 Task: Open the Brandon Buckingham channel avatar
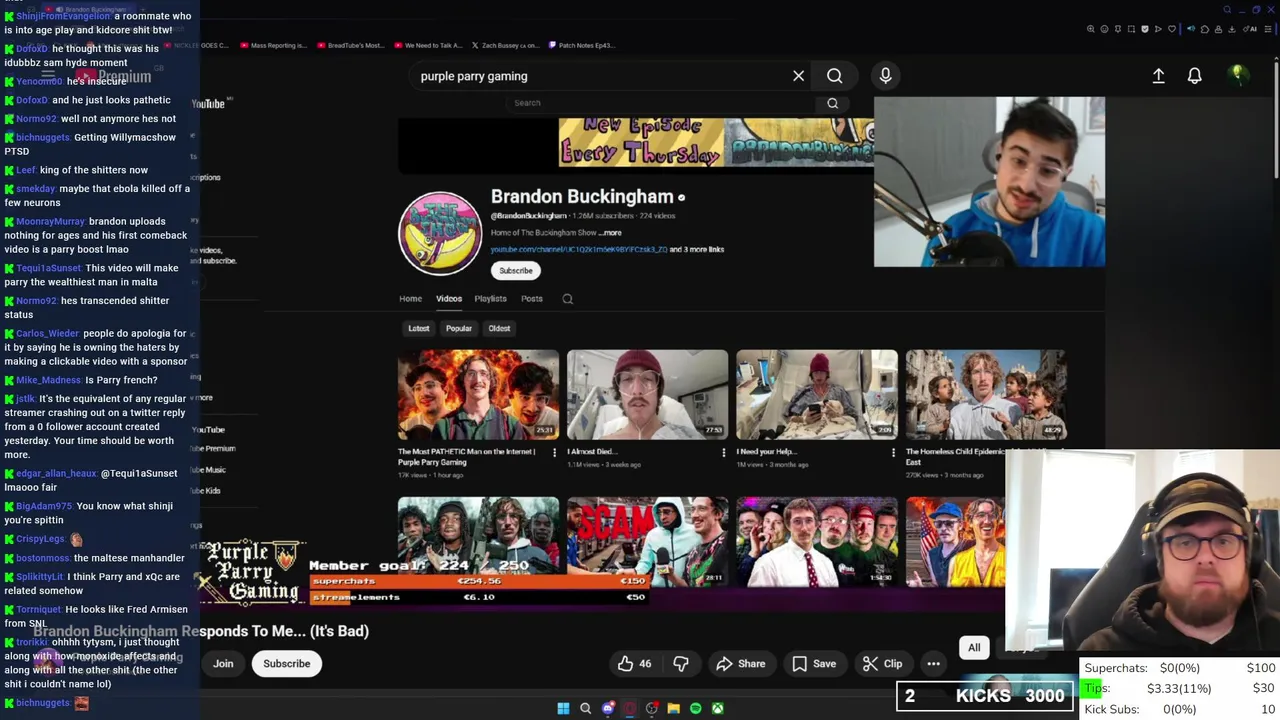(x=440, y=233)
